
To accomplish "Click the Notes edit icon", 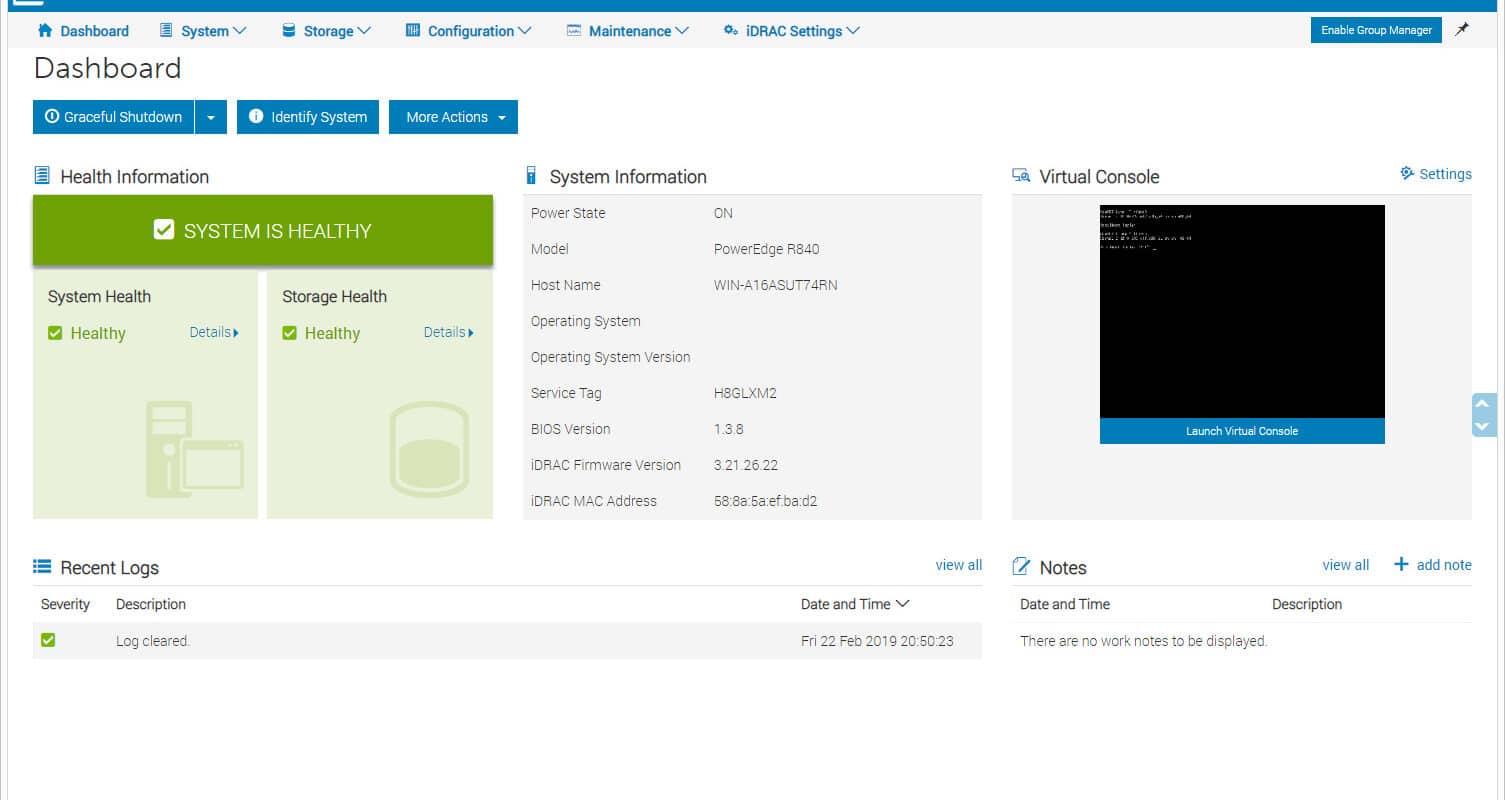I will (x=1021, y=567).
